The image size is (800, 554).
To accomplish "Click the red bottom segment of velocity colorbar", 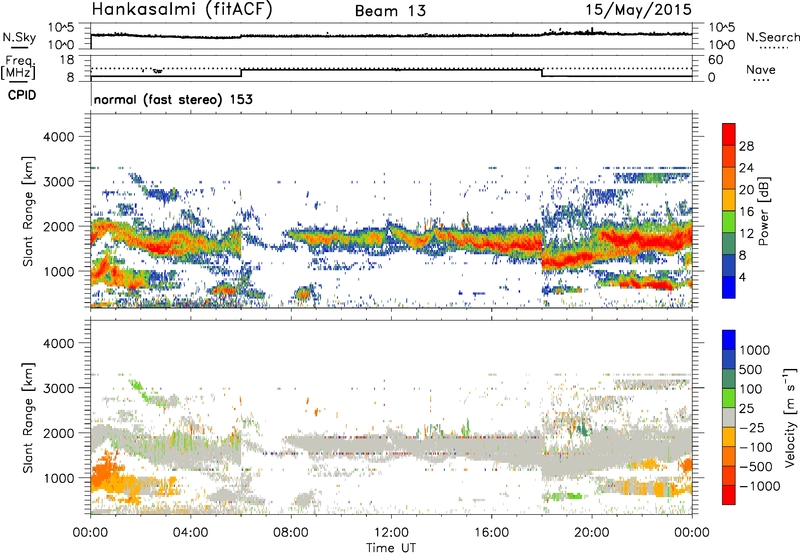I will click(x=729, y=495).
